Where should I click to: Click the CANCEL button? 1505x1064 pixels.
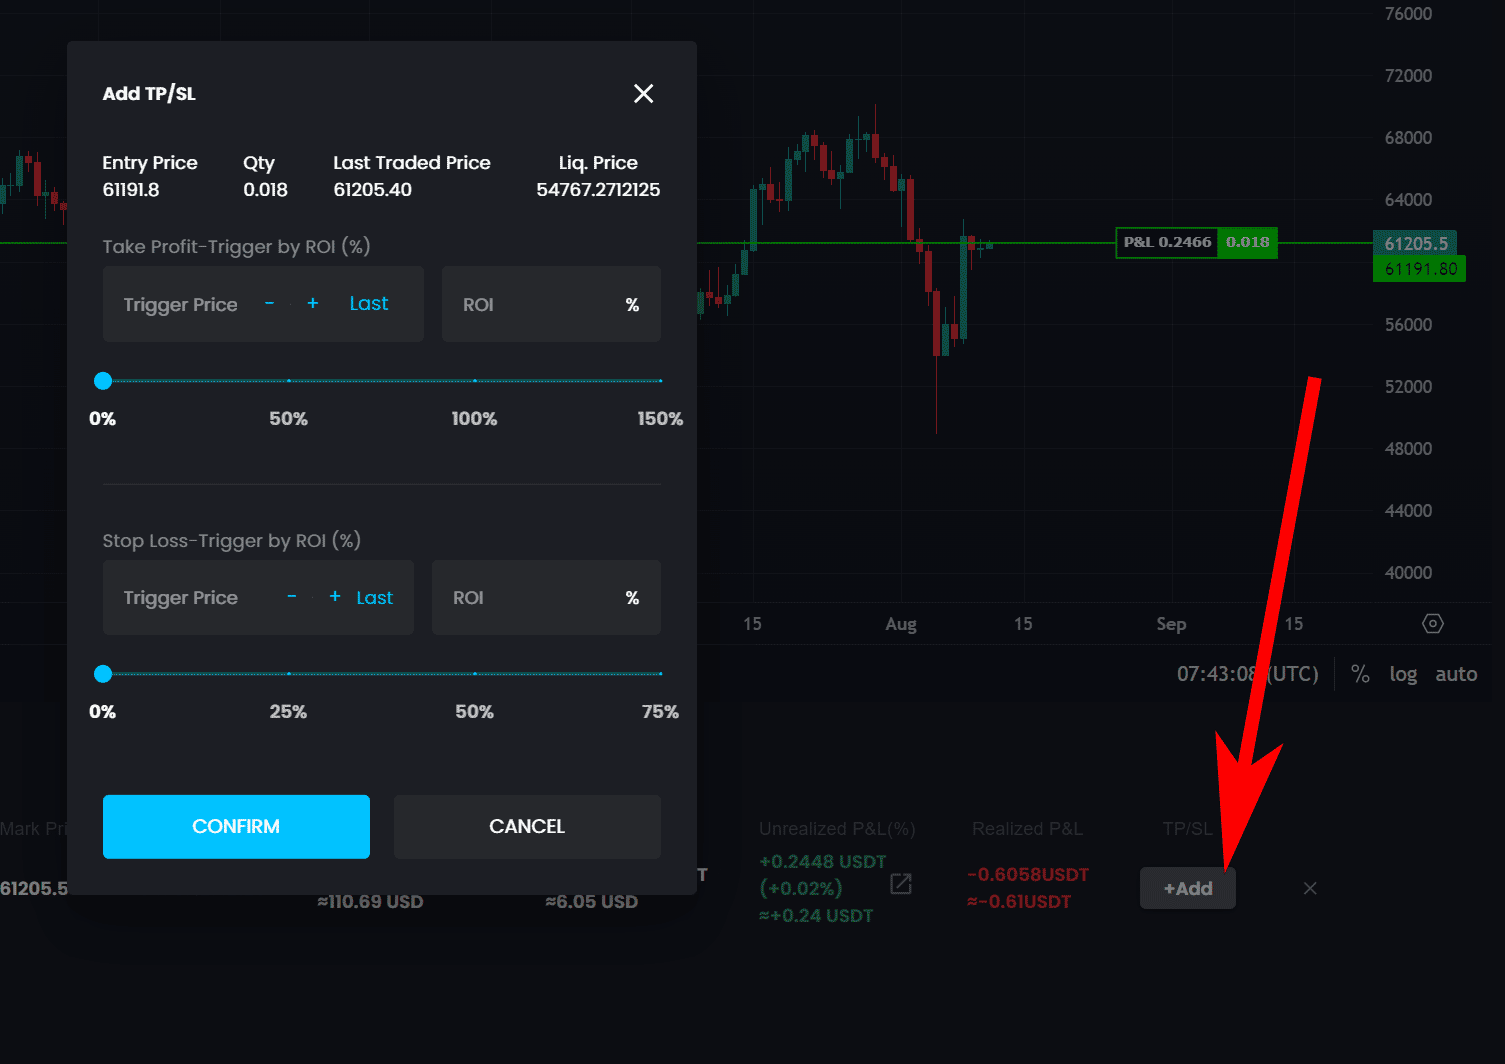527,827
